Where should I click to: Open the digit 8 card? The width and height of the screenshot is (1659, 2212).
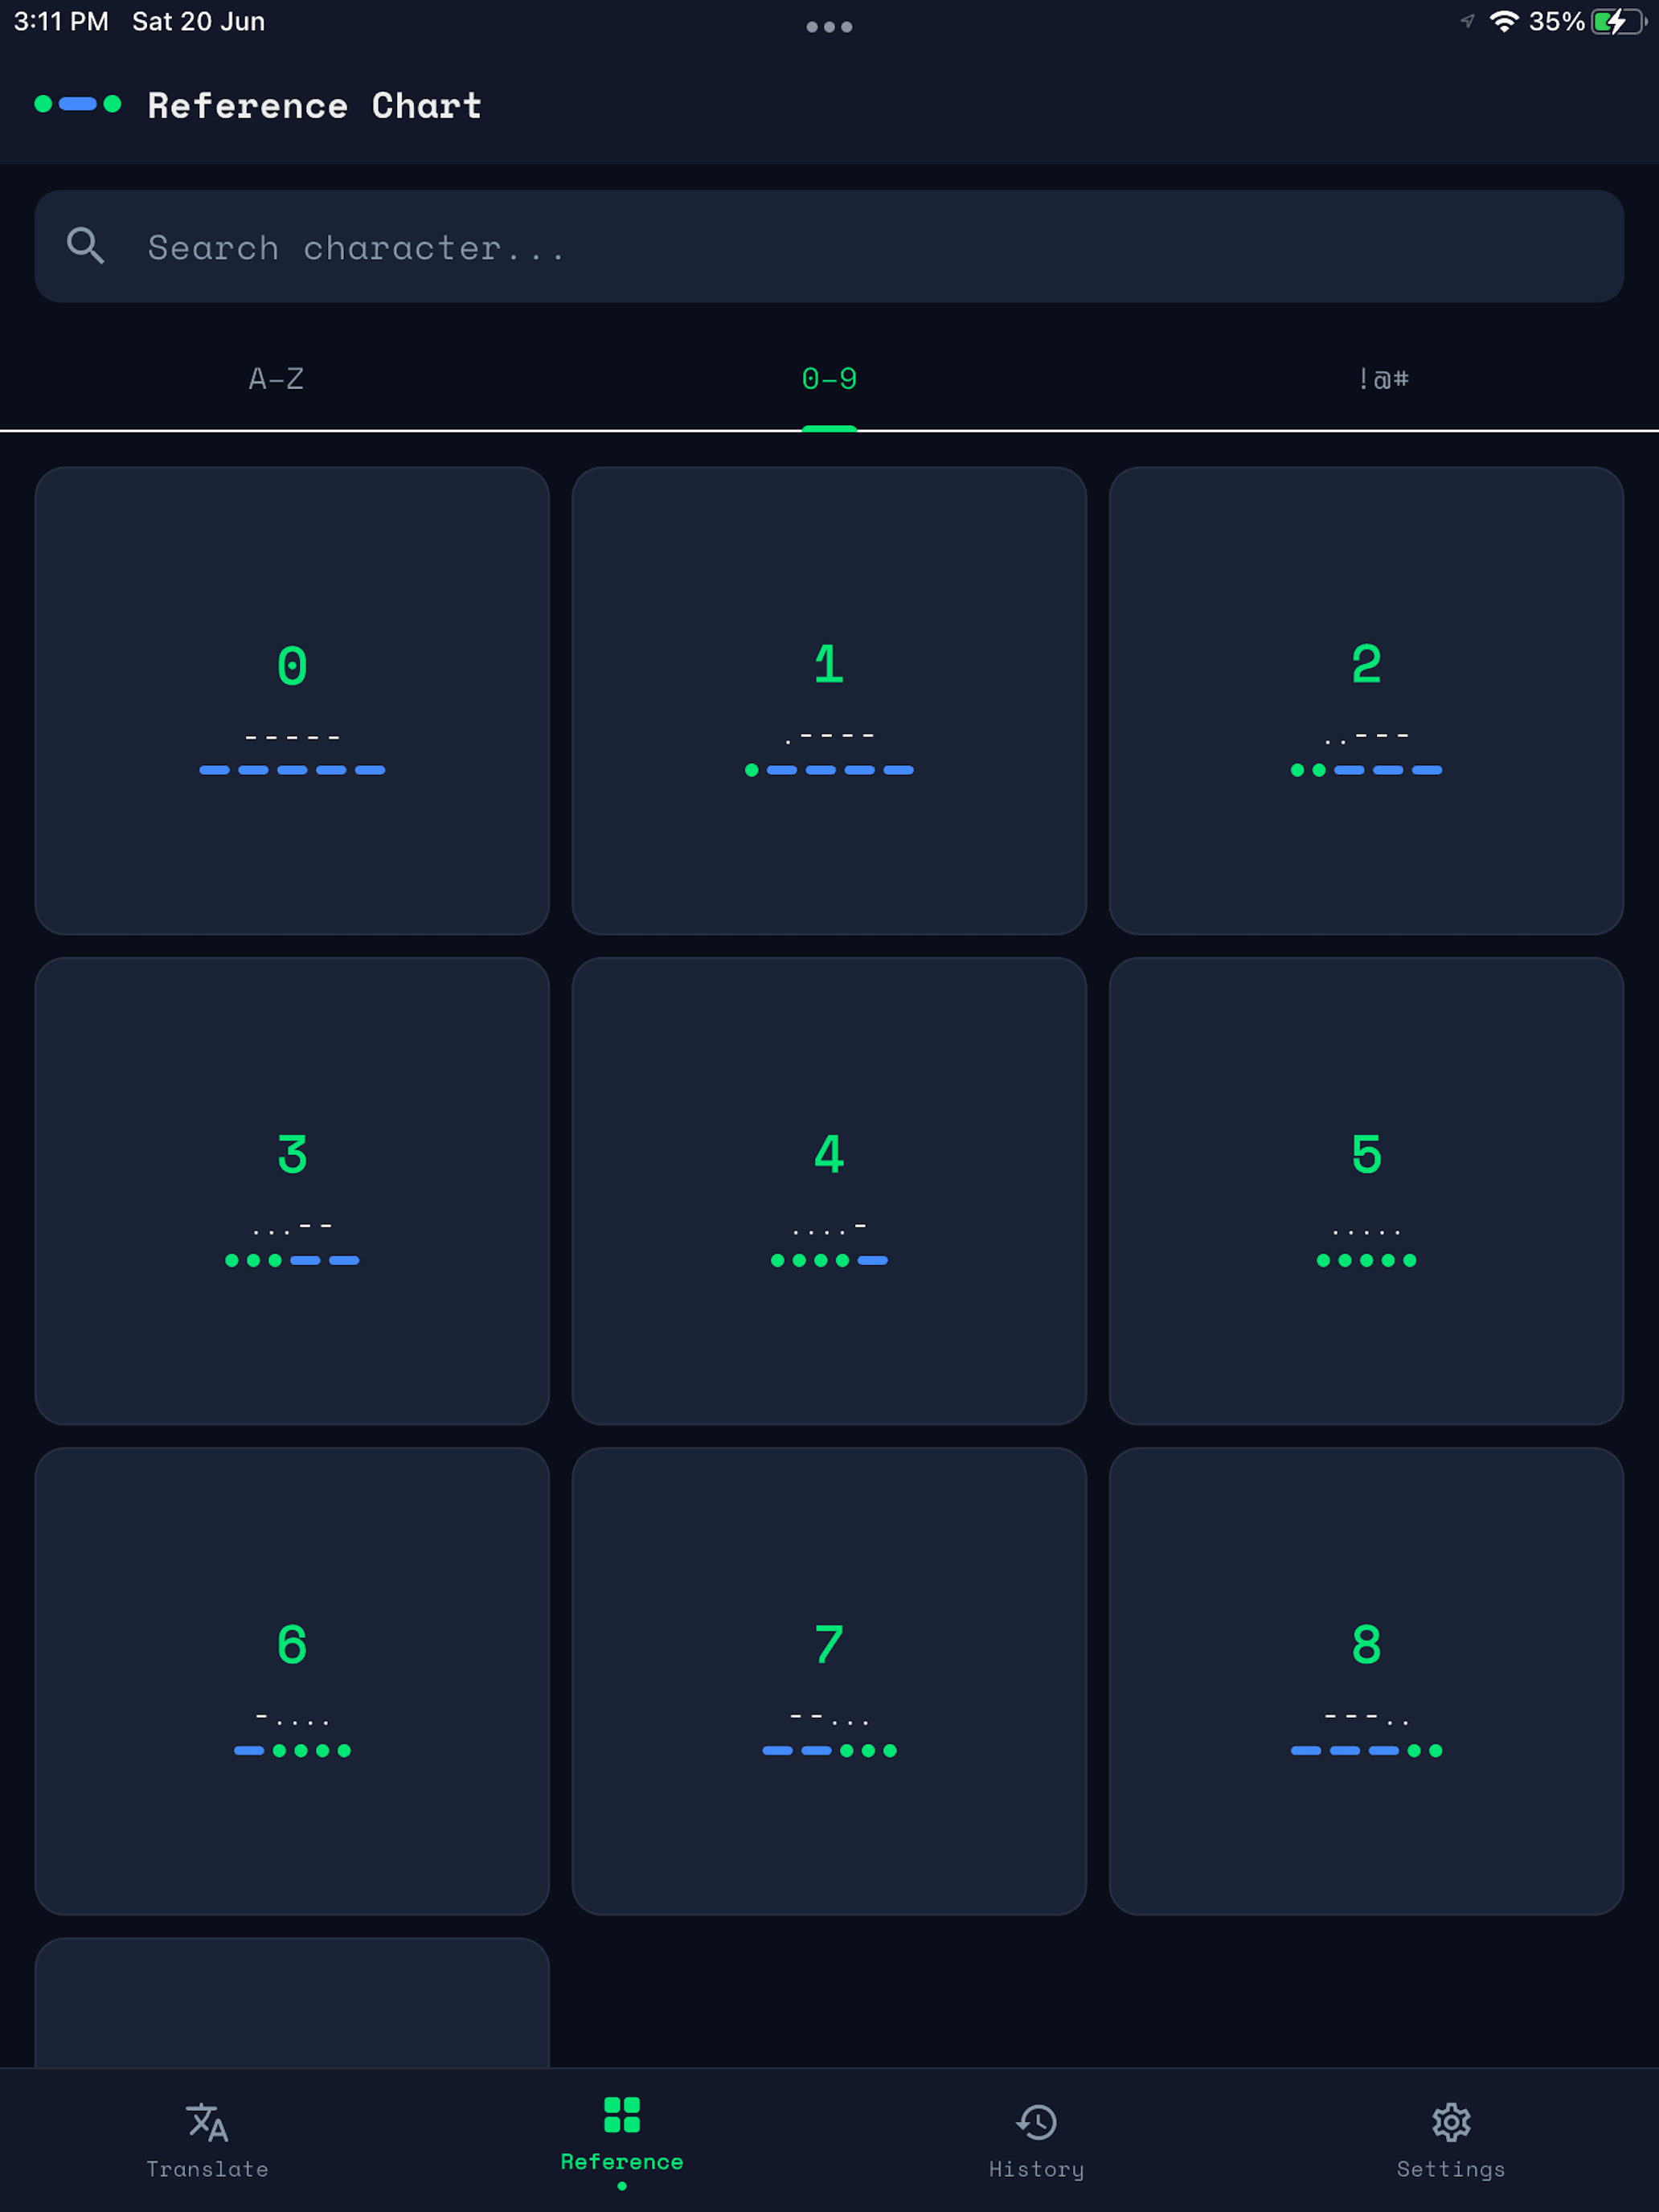(1366, 1681)
